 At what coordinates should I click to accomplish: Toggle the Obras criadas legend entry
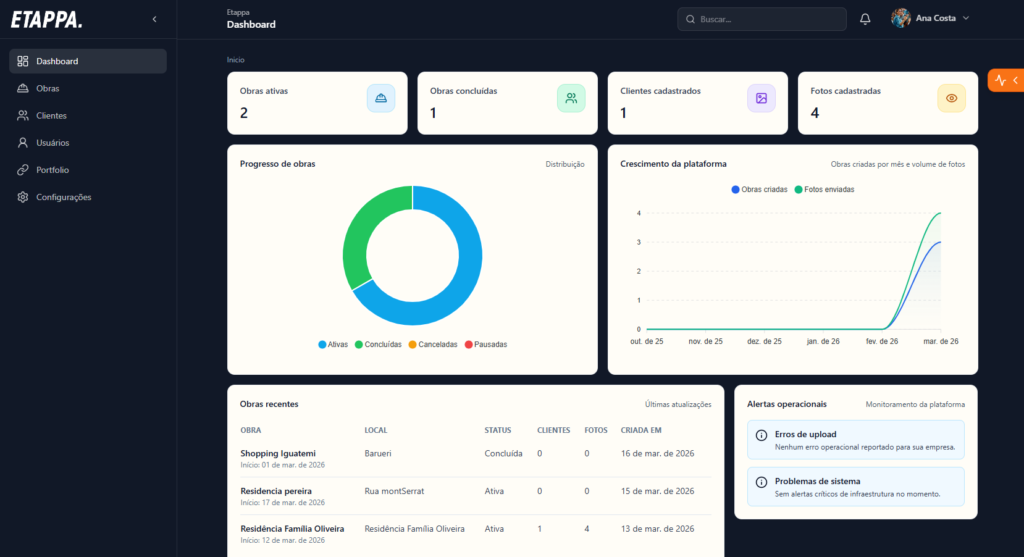[760, 189]
